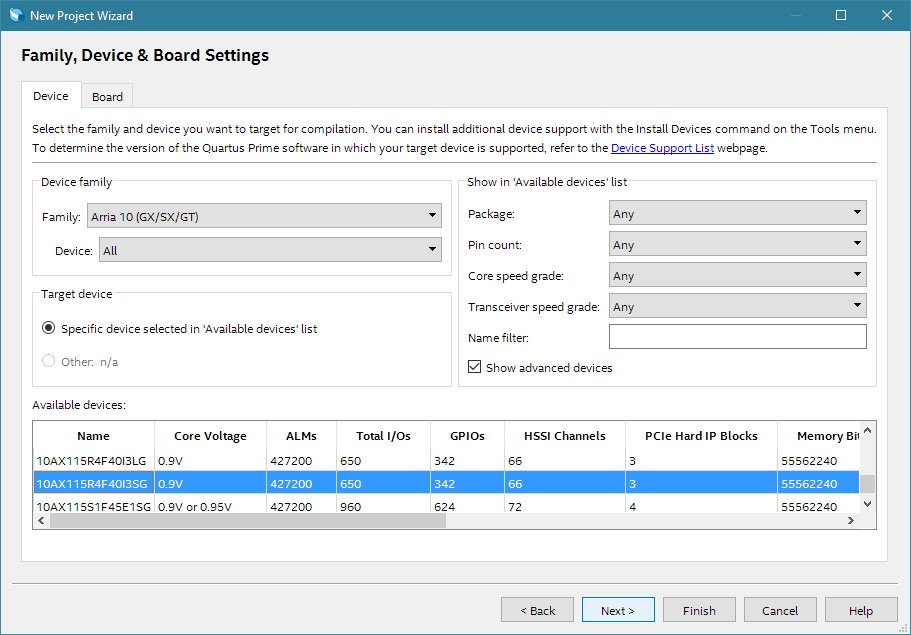Screen dimensions: 911x635
Task: Open the Device Support List link
Action: (662, 147)
